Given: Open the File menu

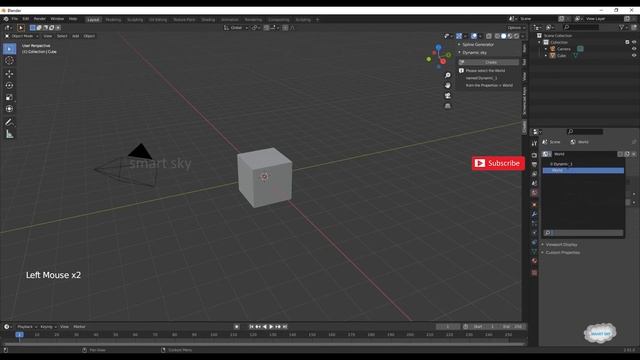Looking at the screenshot, I should click(15, 19).
